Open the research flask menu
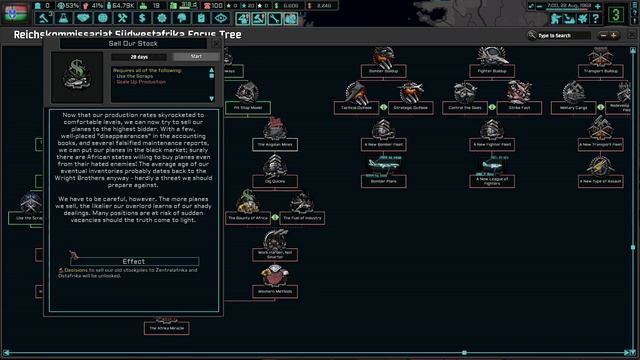640x360 pixels. click(63, 18)
